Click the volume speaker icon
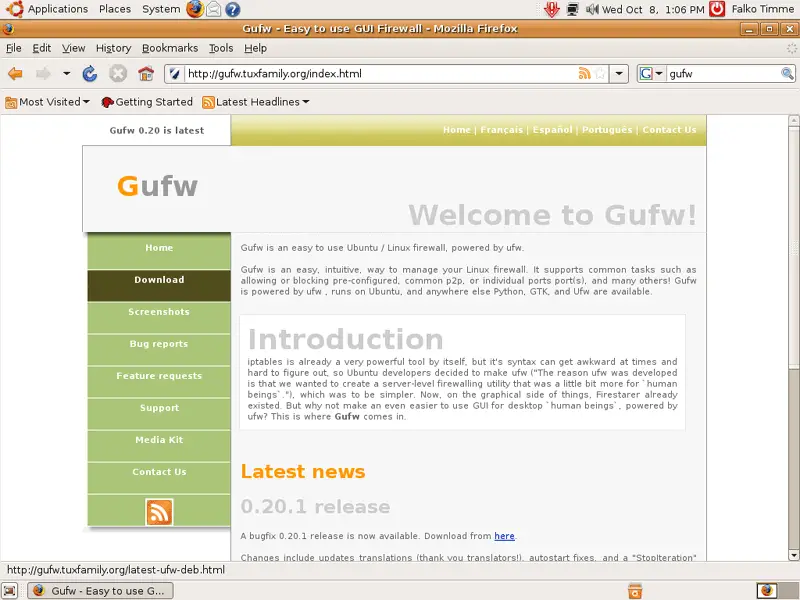Viewport: 800px width, 600px height. pyautogui.click(x=592, y=9)
